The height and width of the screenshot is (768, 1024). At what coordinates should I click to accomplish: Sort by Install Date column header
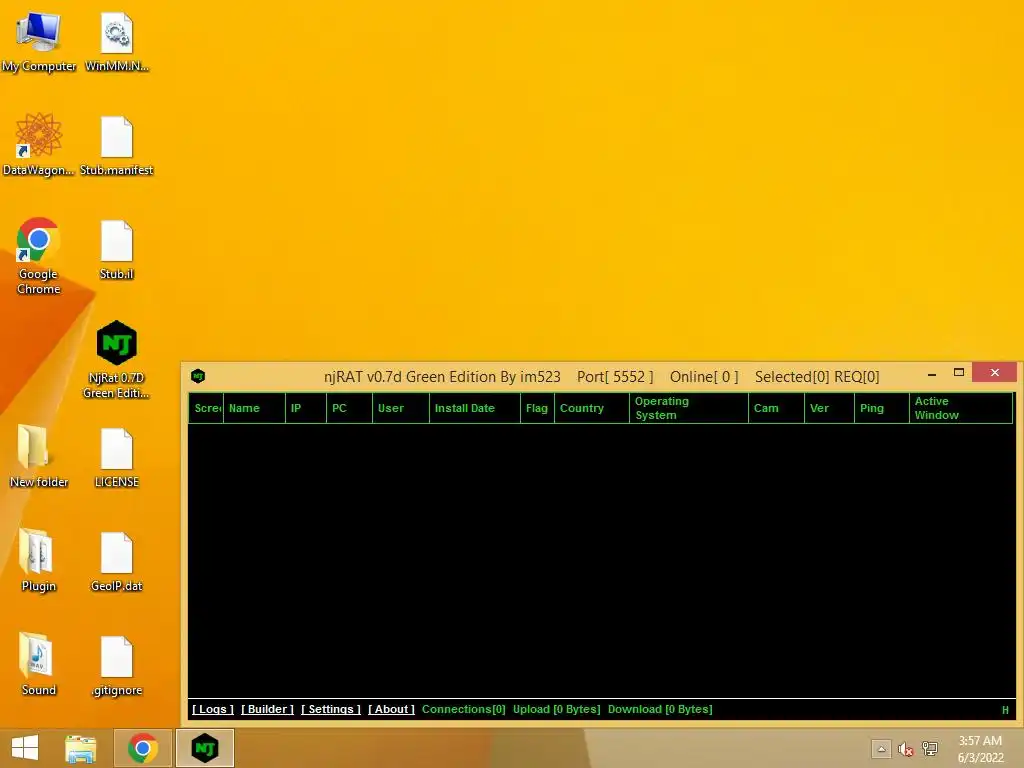point(475,408)
